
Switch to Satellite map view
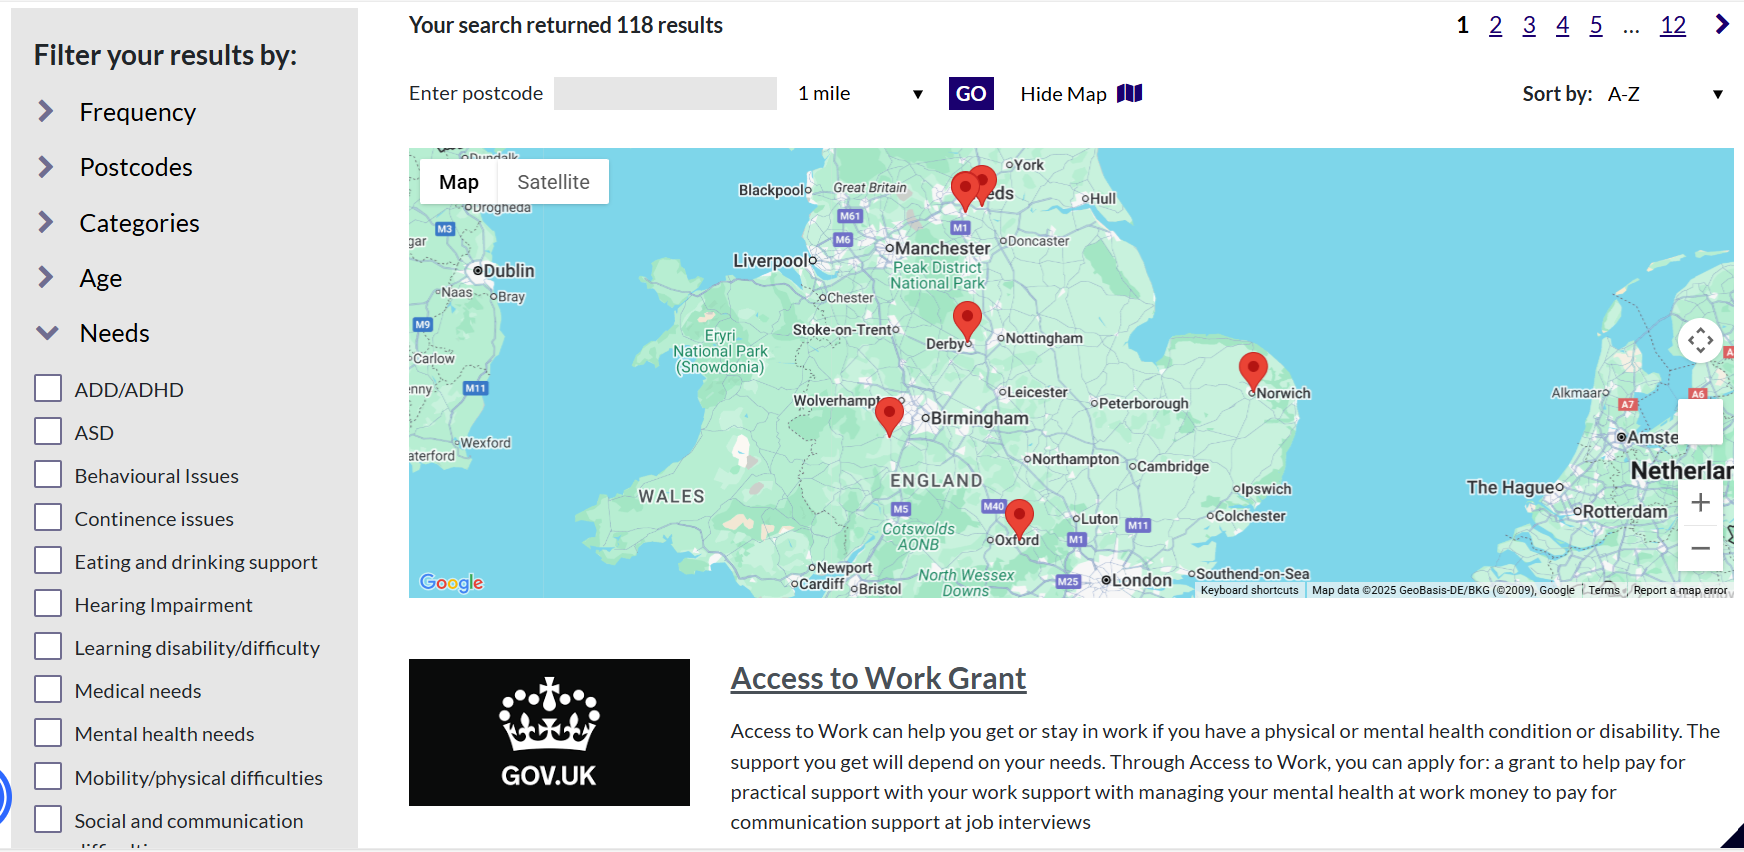553,182
